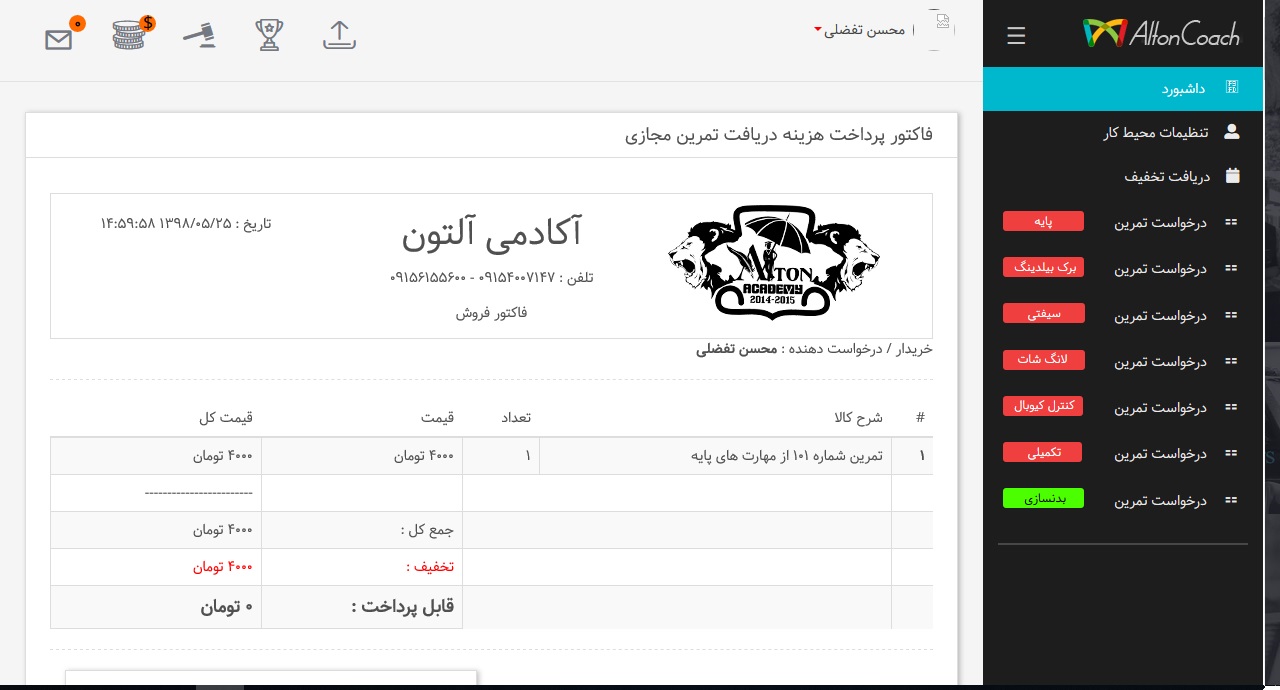Click the red تکمیلی badge
Image resolution: width=1280 pixels, height=690 pixels.
point(1043,453)
